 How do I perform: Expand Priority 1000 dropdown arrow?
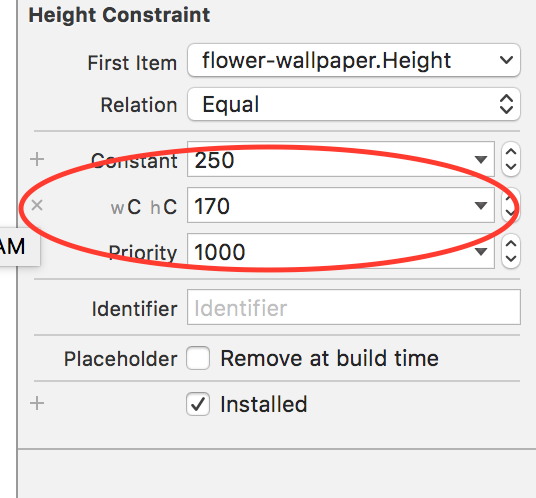tap(481, 252)
